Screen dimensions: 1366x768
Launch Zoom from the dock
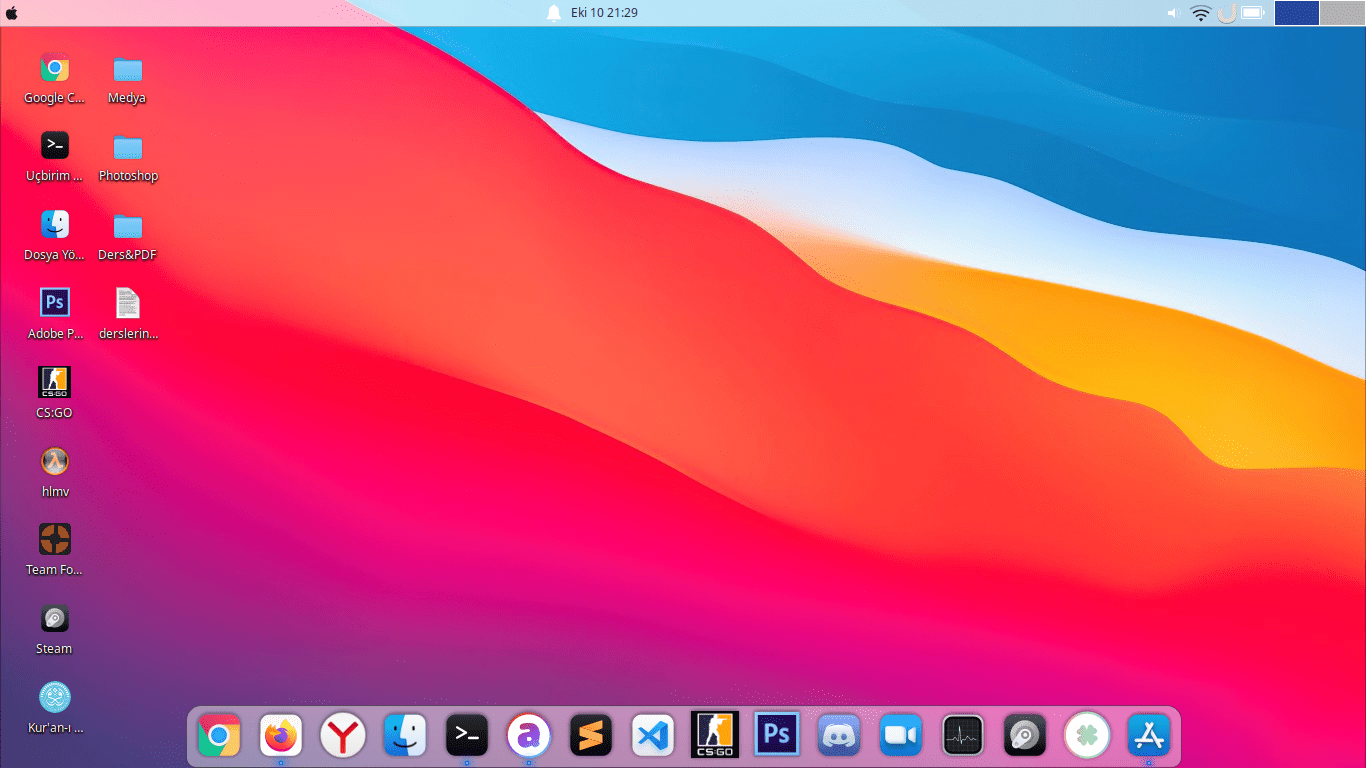click(901, 734)
